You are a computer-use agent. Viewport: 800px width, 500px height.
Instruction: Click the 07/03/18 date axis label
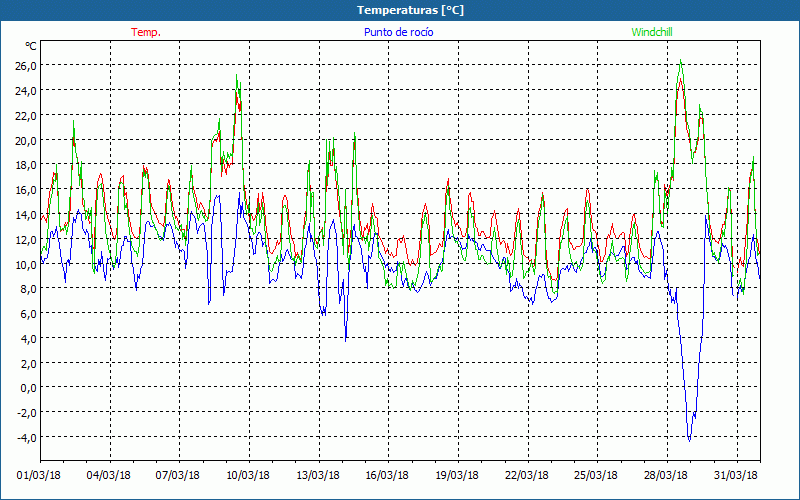(x=178, y=475)
